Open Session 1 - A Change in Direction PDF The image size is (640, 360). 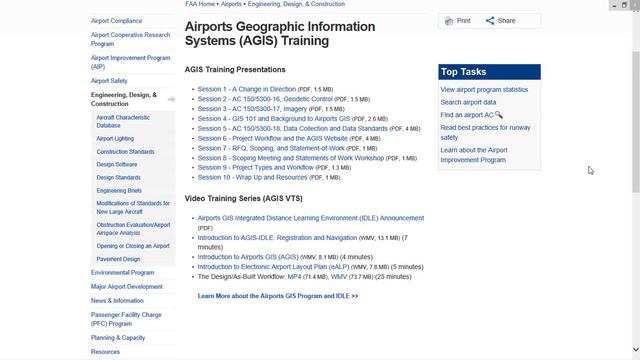click(247, 89)
